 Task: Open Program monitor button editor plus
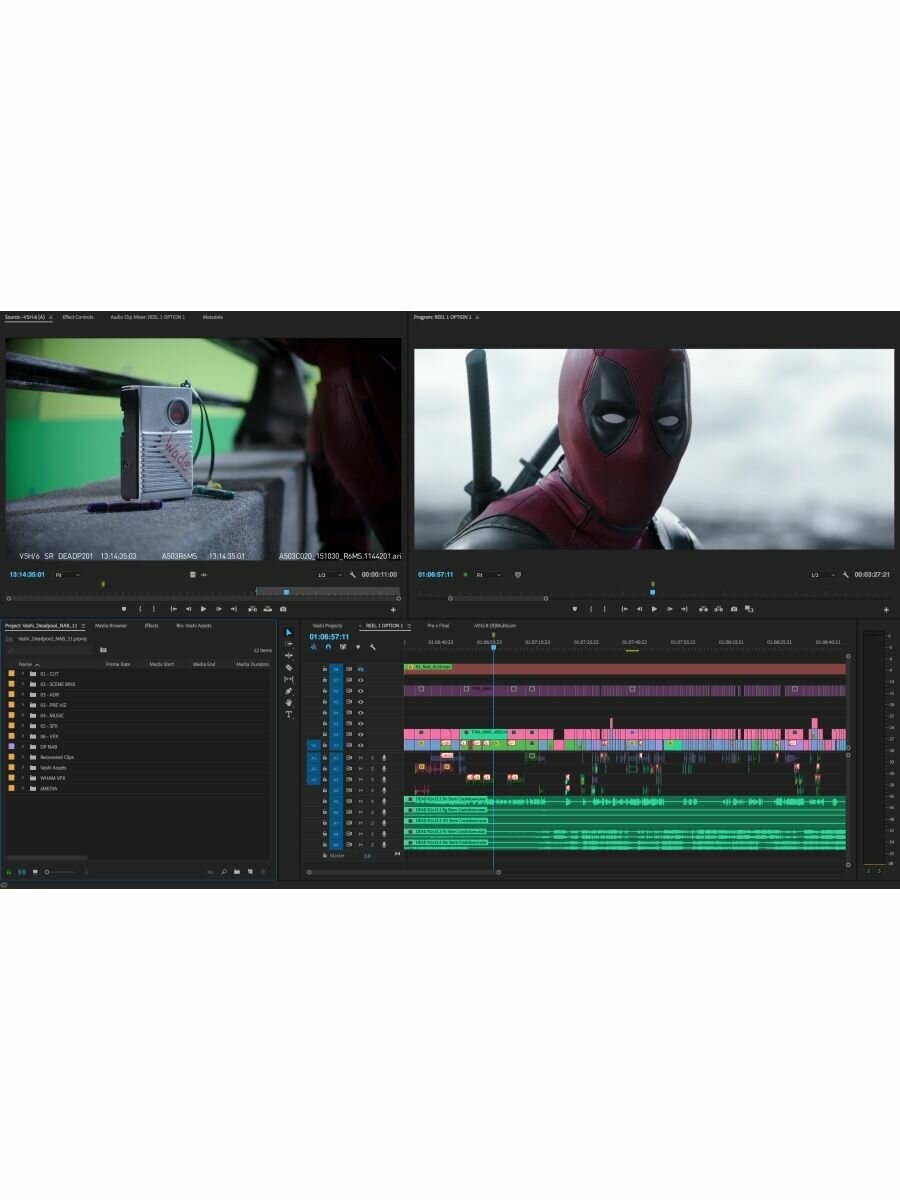(886, 609)
